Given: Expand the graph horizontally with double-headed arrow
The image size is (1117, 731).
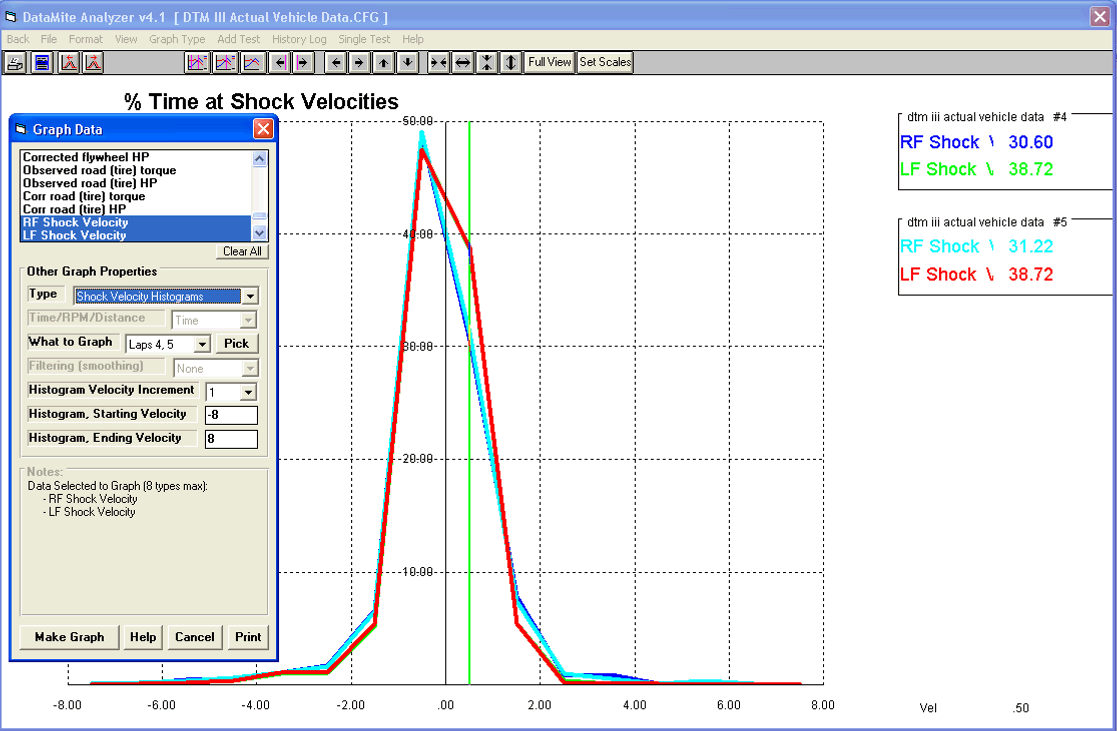Looking at the screenshot, I should pyautogui.click(x=462, y=63).
